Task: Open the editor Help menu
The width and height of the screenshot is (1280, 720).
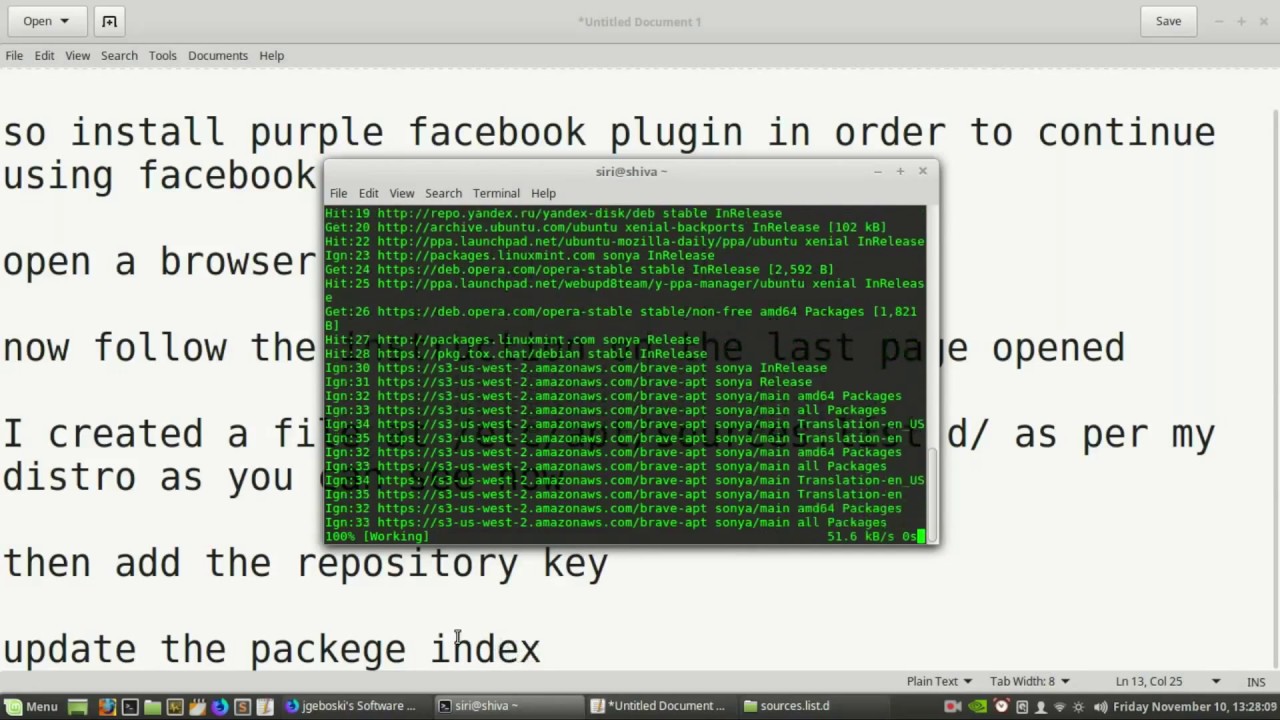Action: 272,55
